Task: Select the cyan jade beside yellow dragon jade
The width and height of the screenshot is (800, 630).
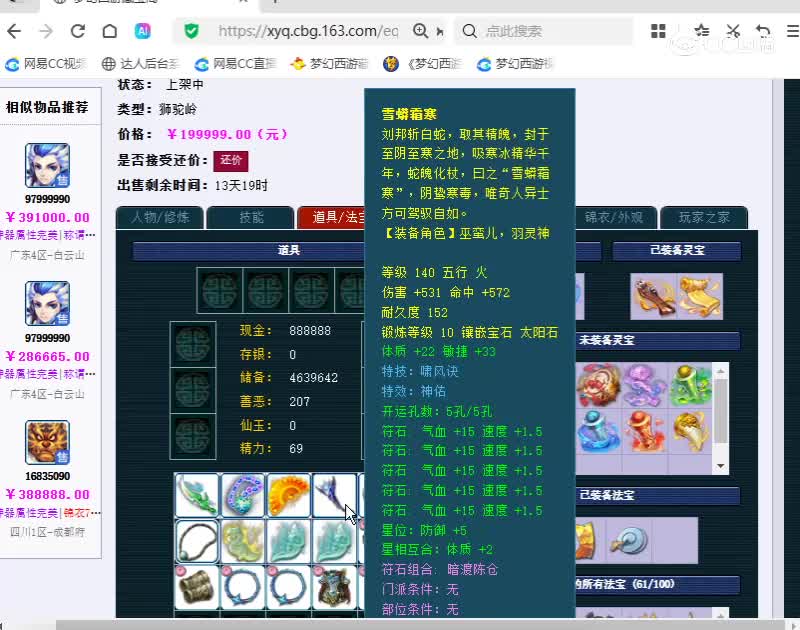Action: (288, 541)
